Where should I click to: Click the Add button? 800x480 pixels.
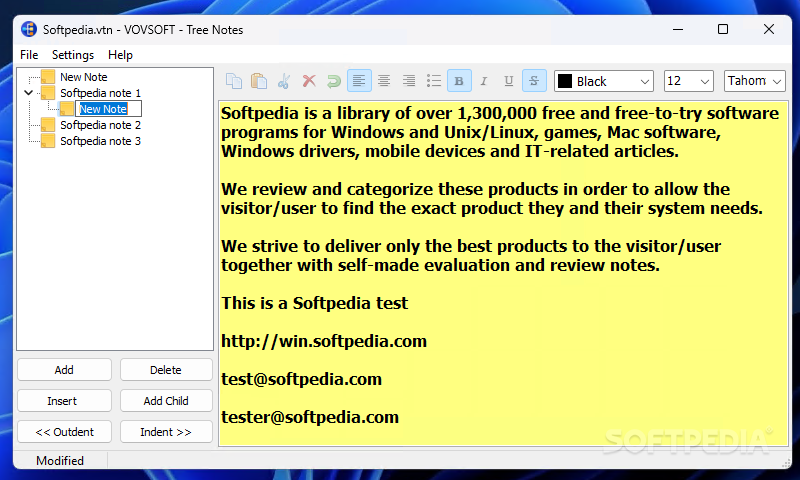click(64, 370)
